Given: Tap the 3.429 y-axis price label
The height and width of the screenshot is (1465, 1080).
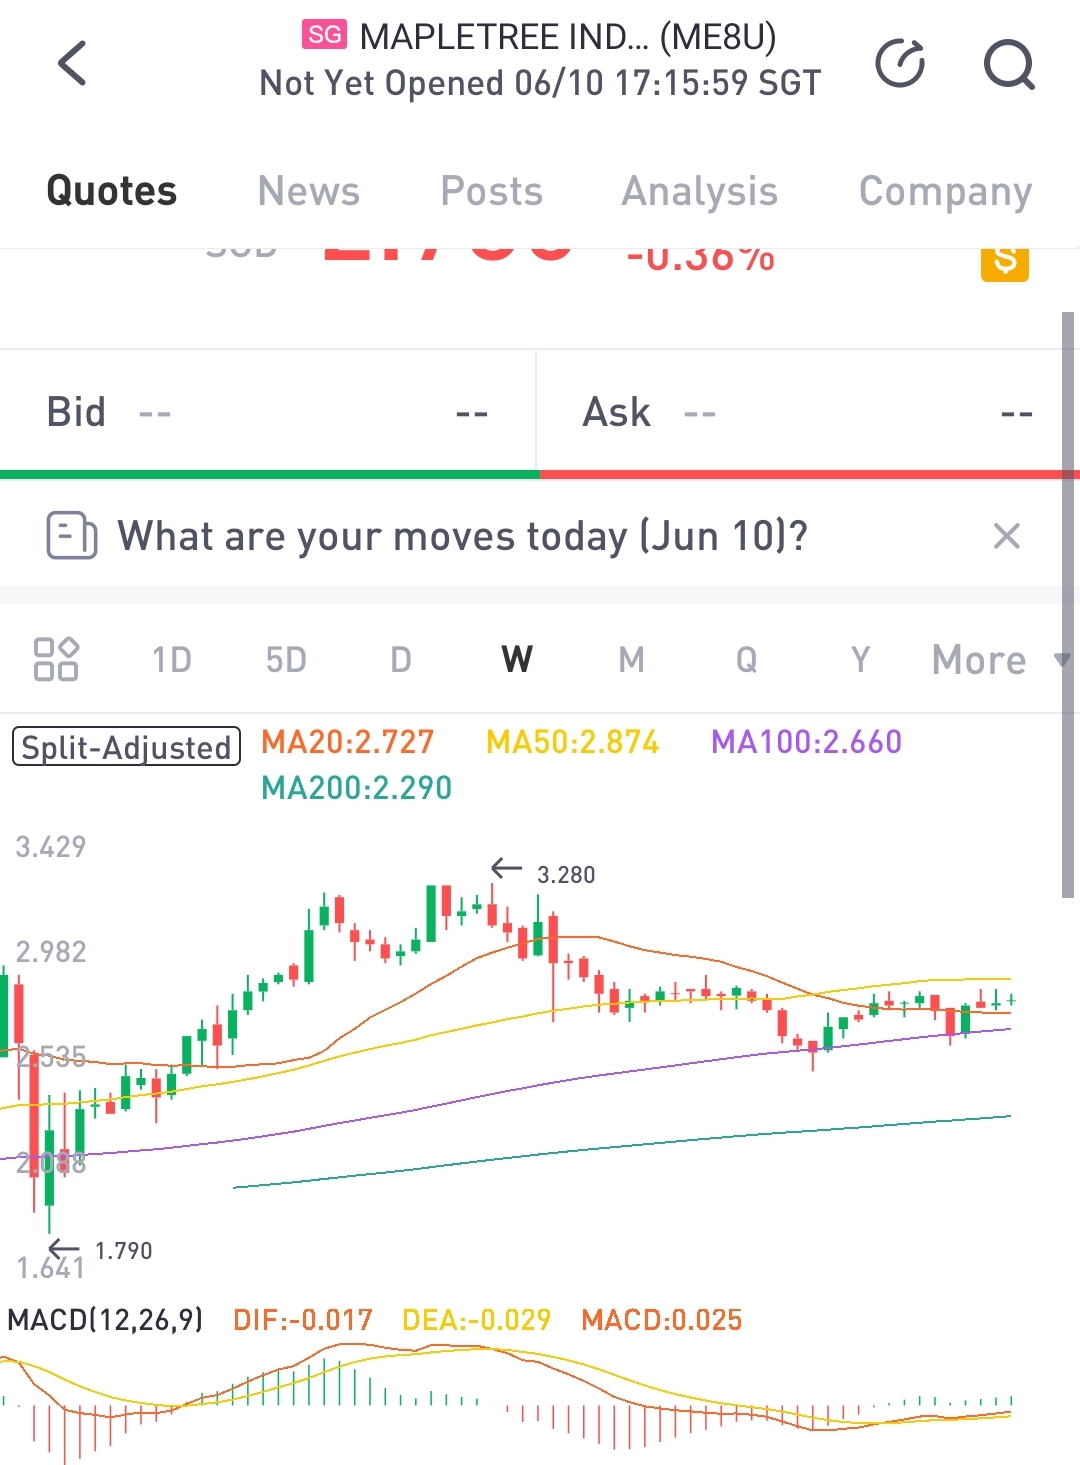Looking at the screenshot, I should click(x=51, y=847).
